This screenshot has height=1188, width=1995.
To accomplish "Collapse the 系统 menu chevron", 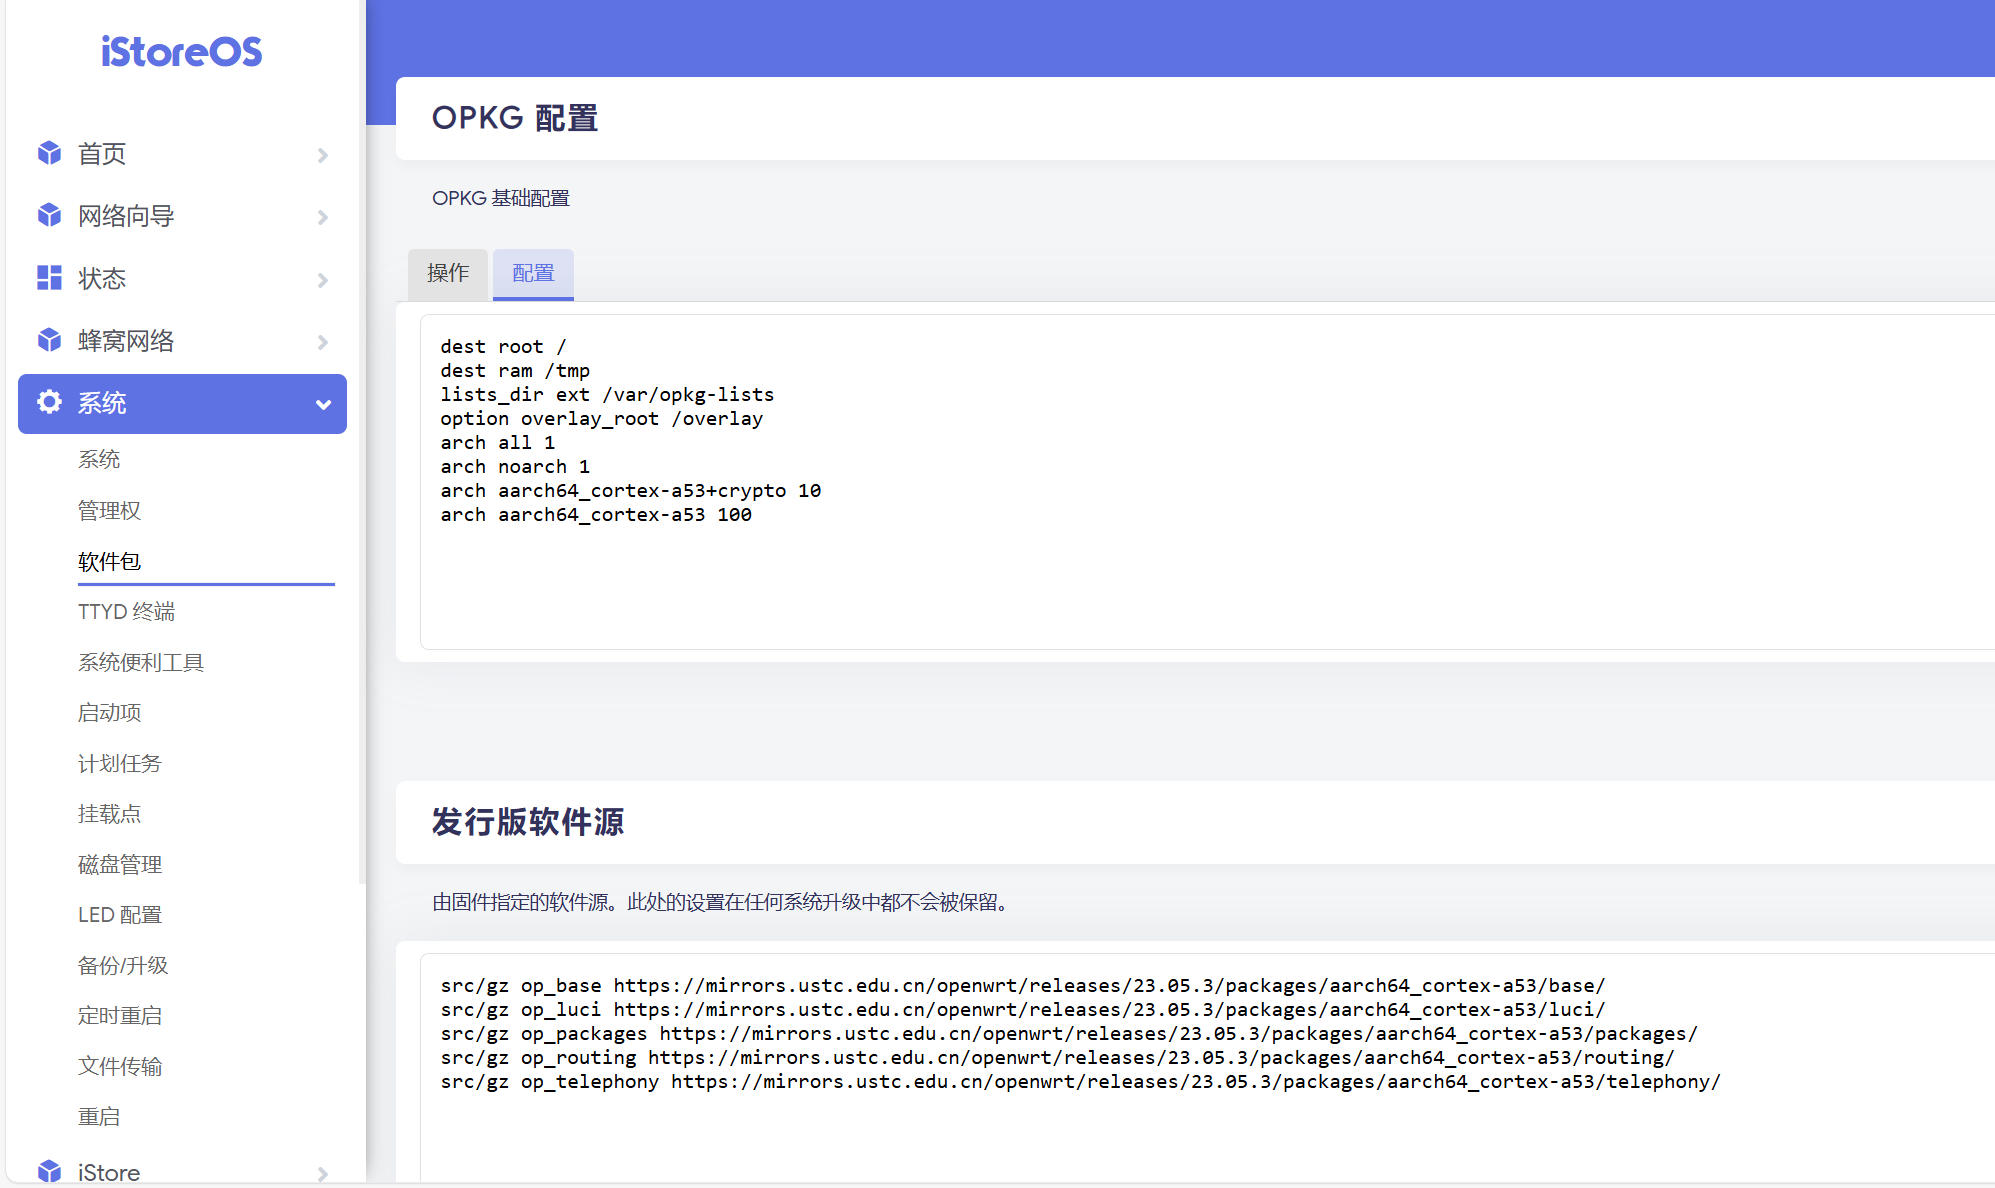I will click(x=323, y=404).
